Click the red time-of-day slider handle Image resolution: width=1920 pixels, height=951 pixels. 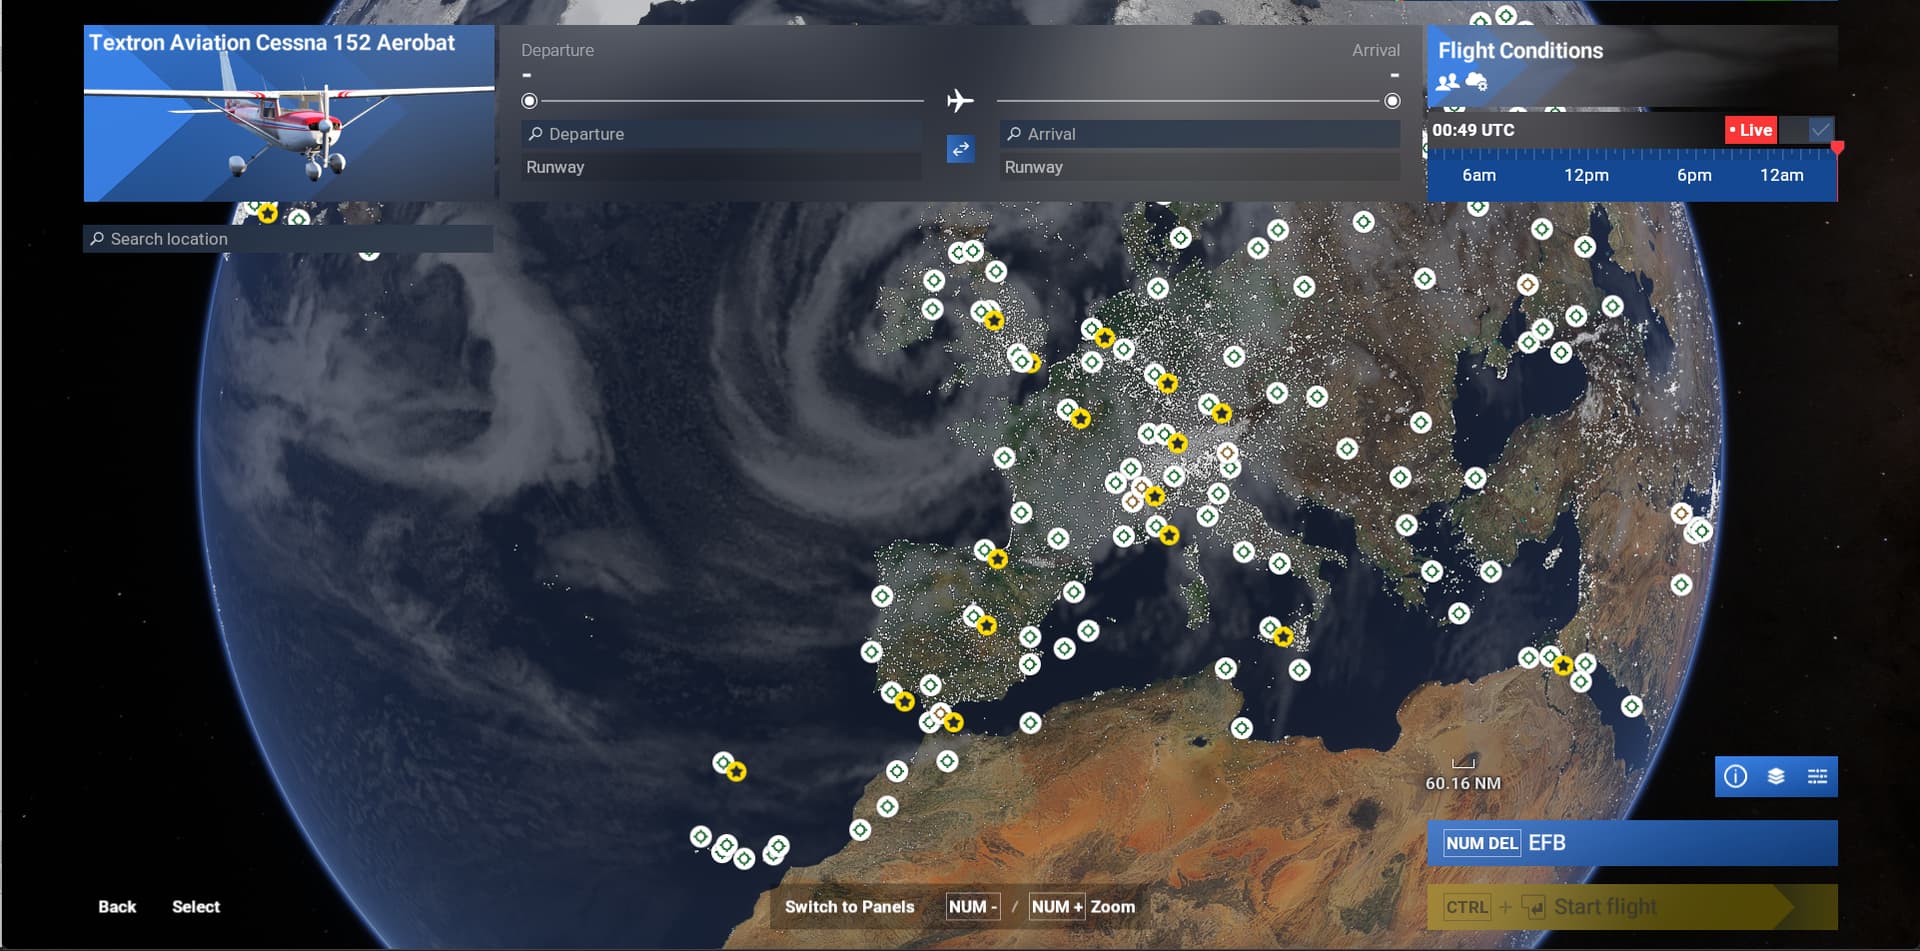(x=1837, y=148)
